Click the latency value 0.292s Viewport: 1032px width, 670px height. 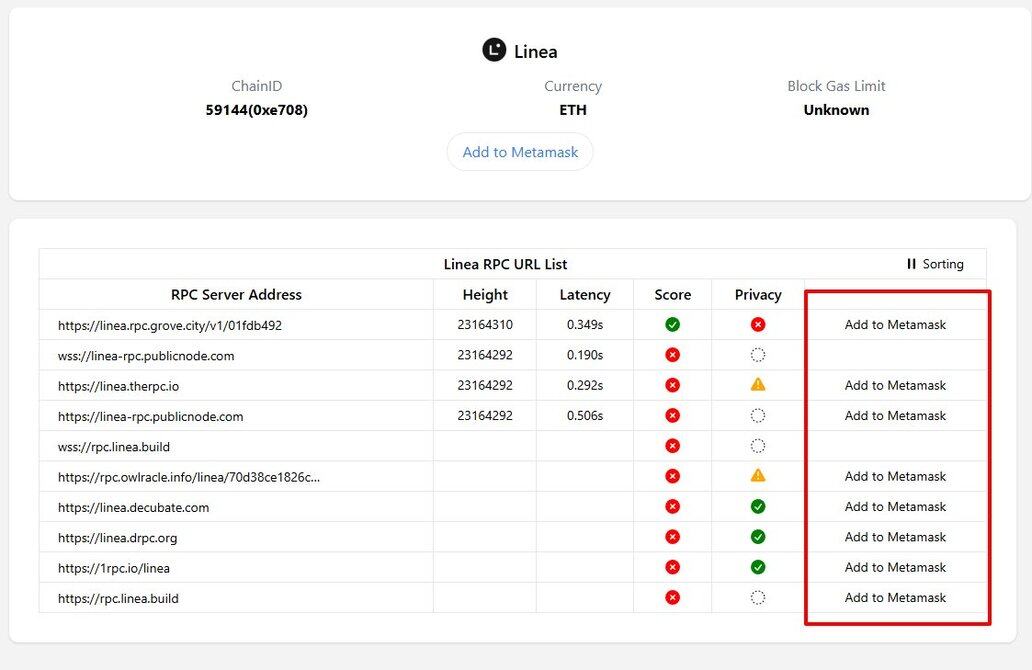[x=585, y=385]
